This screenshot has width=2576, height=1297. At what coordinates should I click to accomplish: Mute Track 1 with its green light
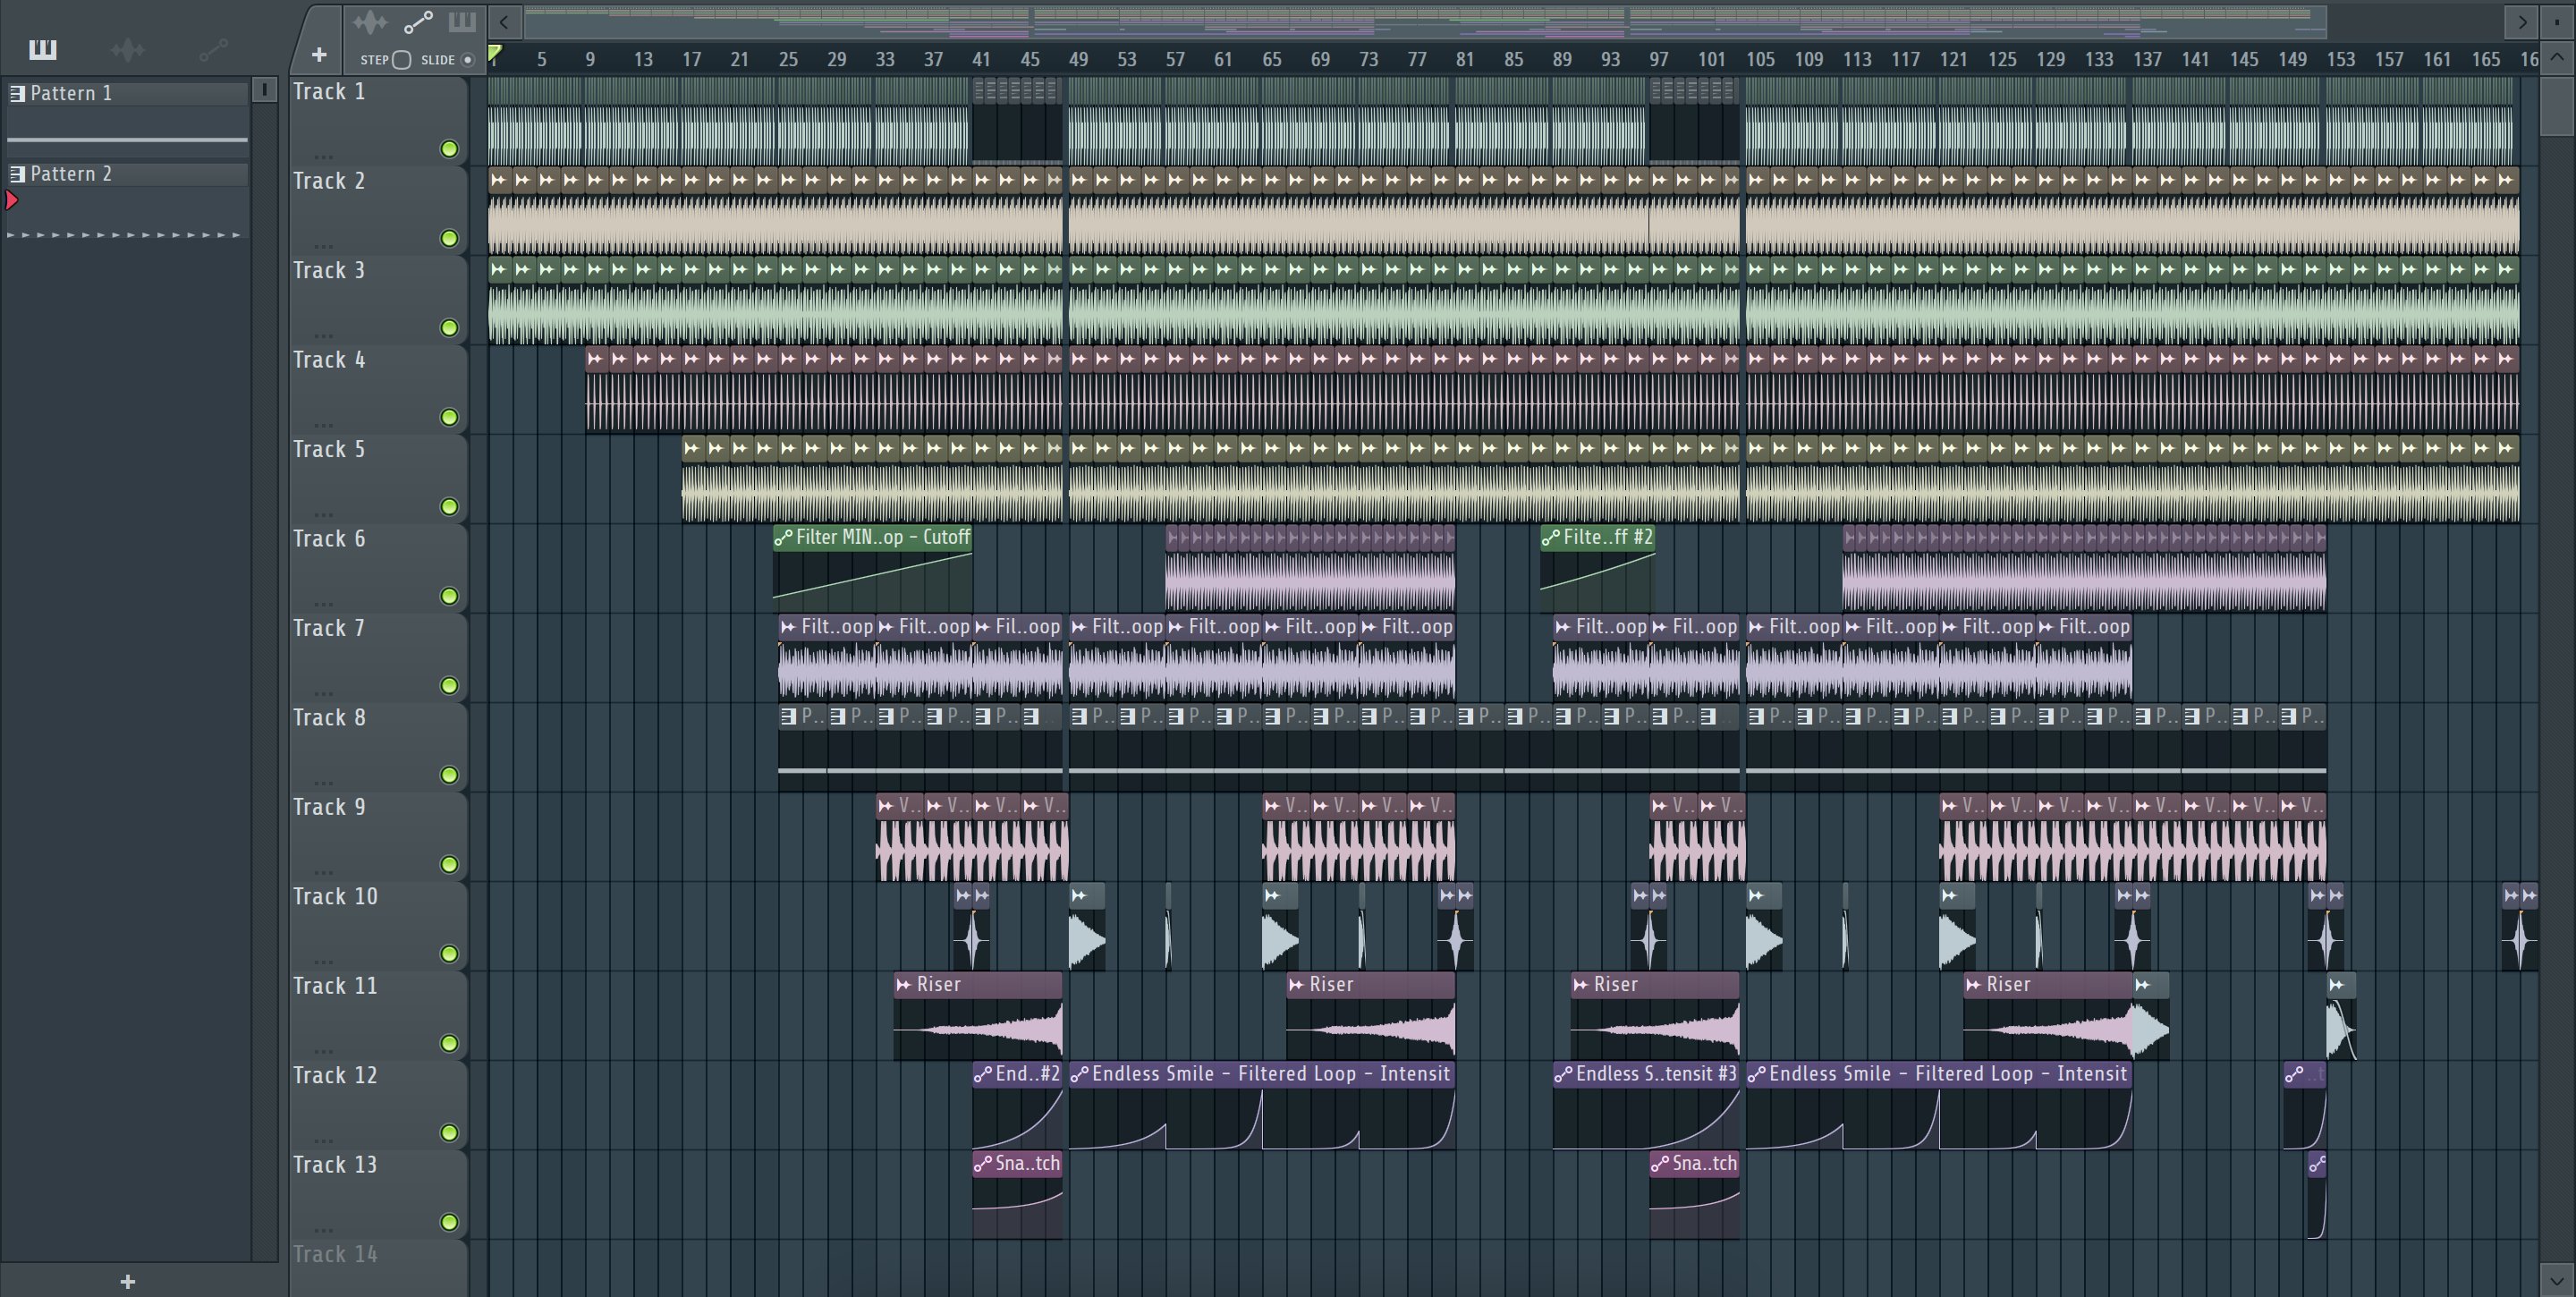click(449, 149)
